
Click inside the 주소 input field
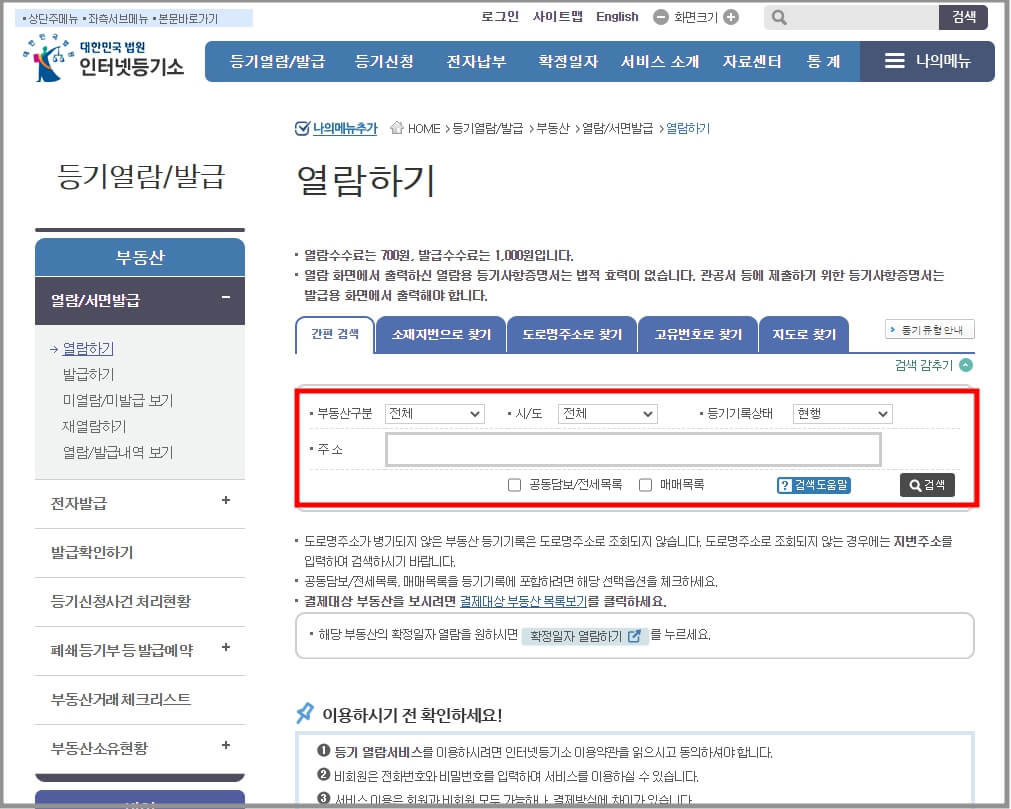point(632,449)
